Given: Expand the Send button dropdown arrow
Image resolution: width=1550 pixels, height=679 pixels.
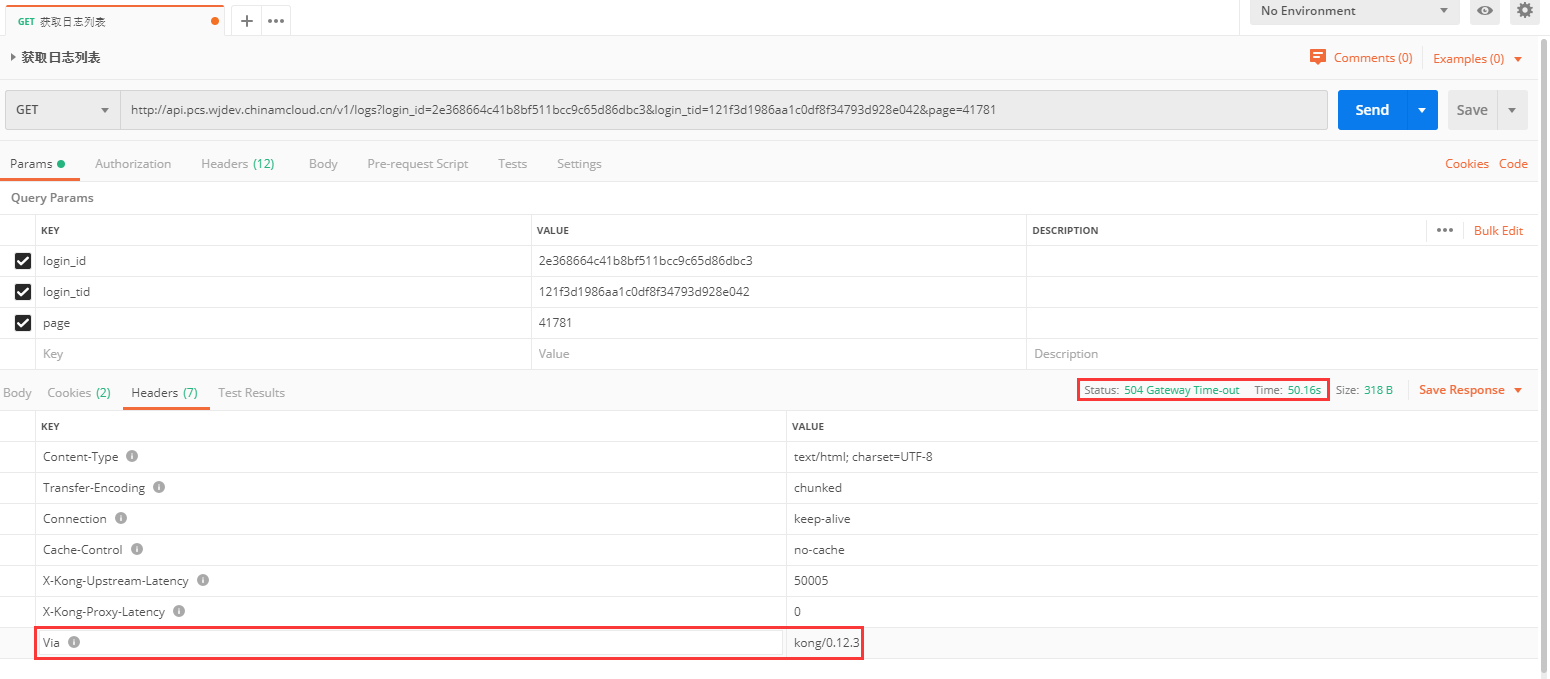Looking at the screenshot, I should [x=1421, y=110].
